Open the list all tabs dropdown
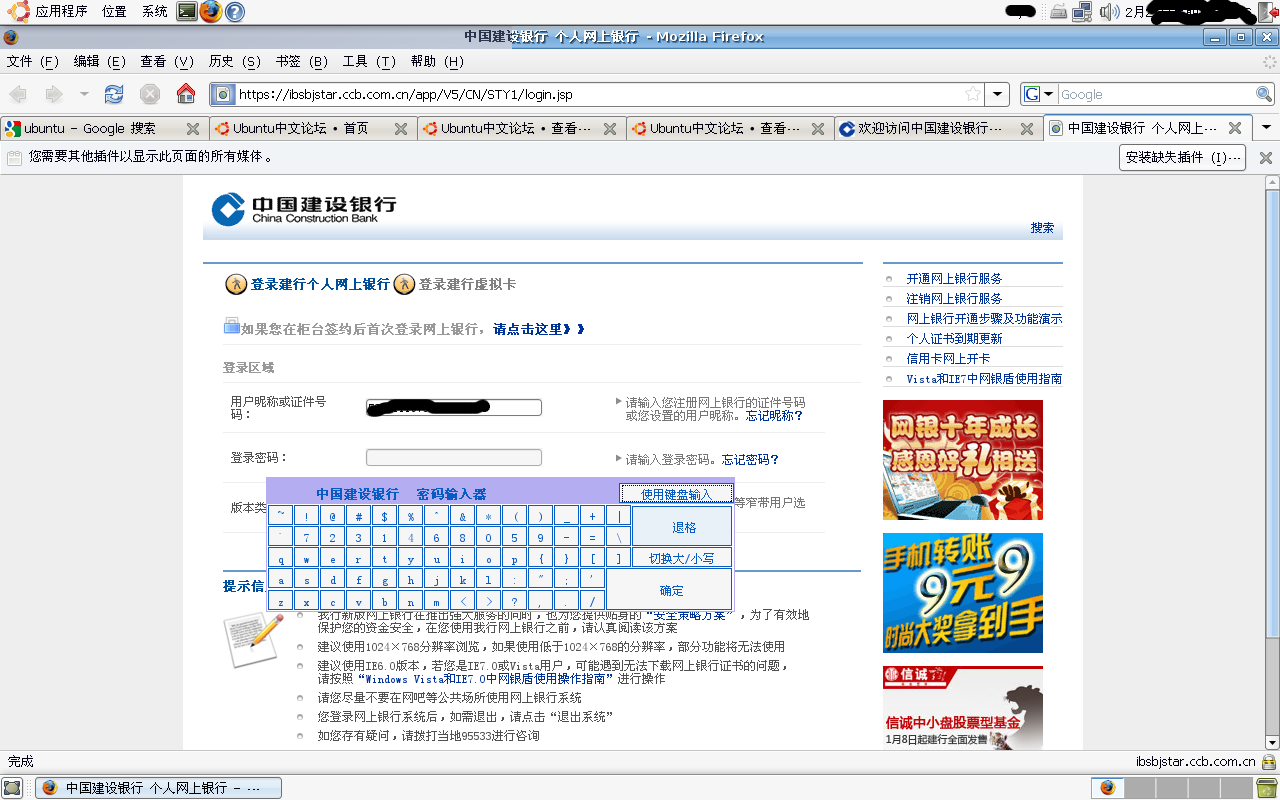This screenshot has height=800, width=1280. (1266, 128)
